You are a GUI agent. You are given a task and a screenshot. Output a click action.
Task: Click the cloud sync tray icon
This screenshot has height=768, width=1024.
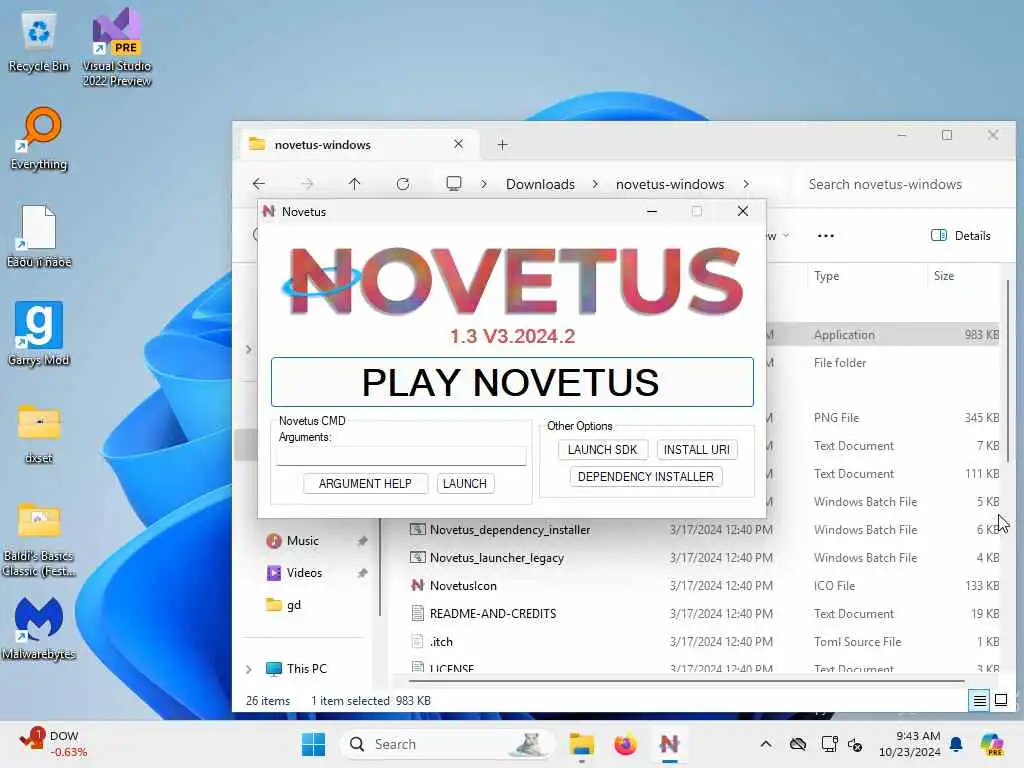(x=797, y=744)
